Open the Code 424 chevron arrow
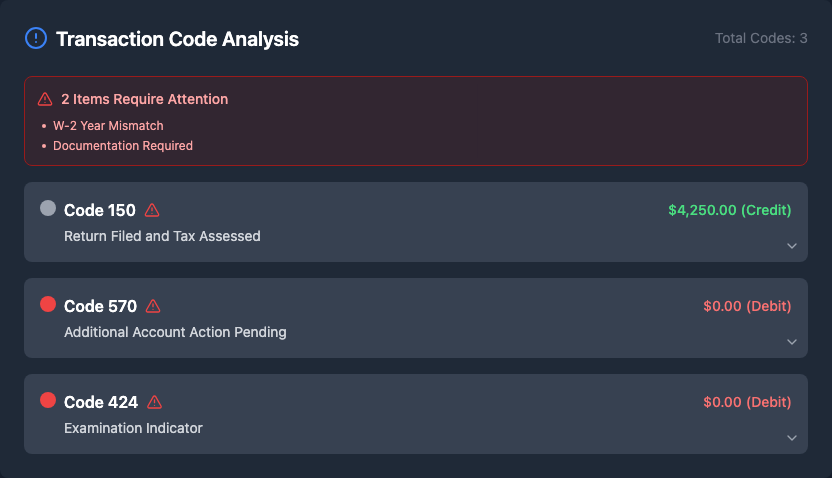Screen dimensions: 832x478 tap(791, 438)
